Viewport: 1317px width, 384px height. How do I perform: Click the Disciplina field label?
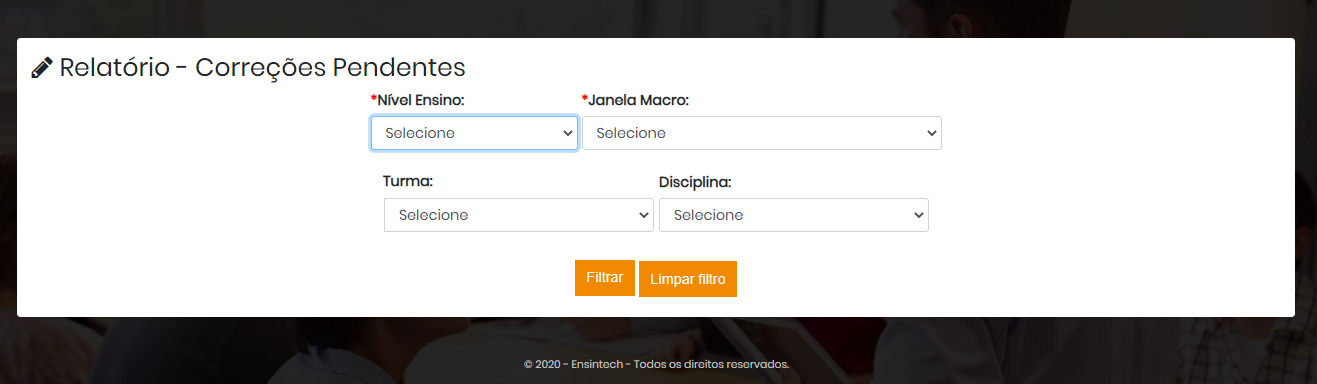(695, 182)
